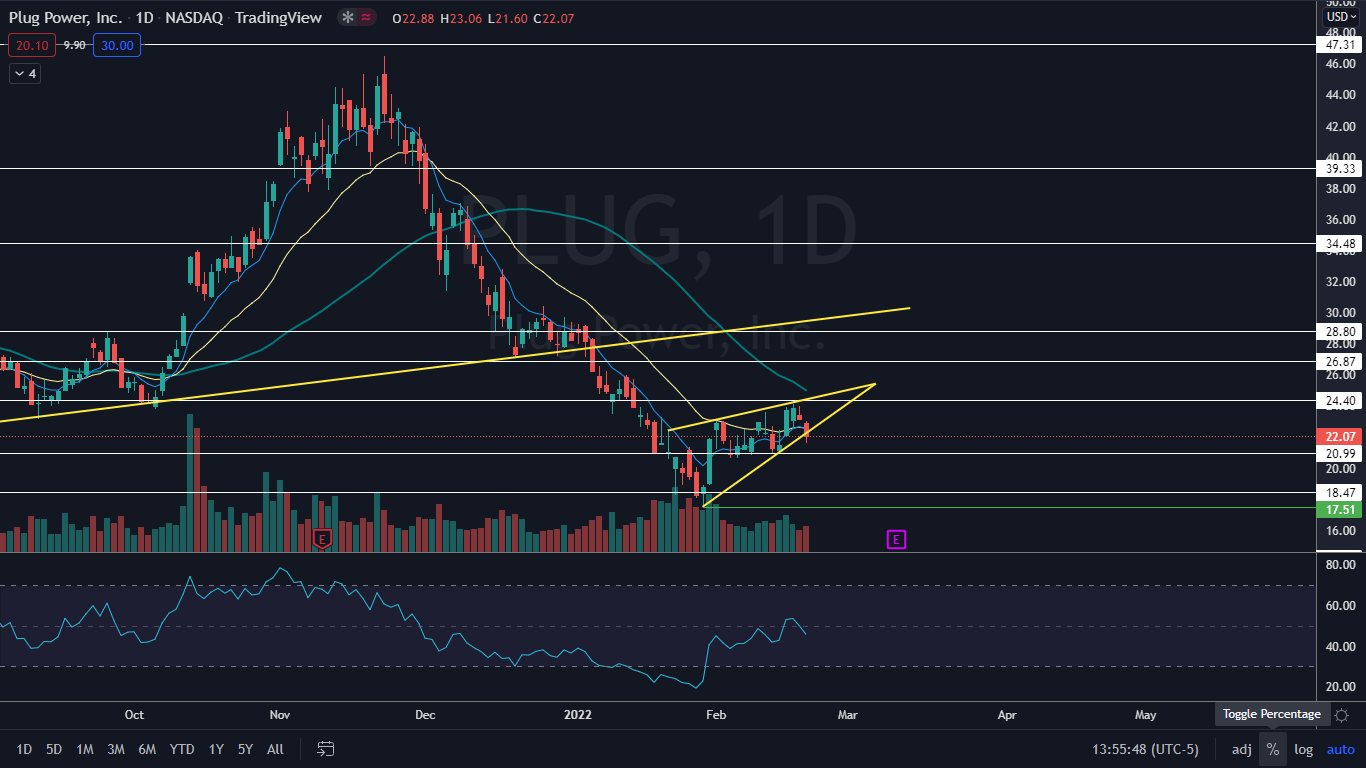Click the 28.80 horizontal line price label
Screen dimensions: 1366x768
pos(1340,331)
